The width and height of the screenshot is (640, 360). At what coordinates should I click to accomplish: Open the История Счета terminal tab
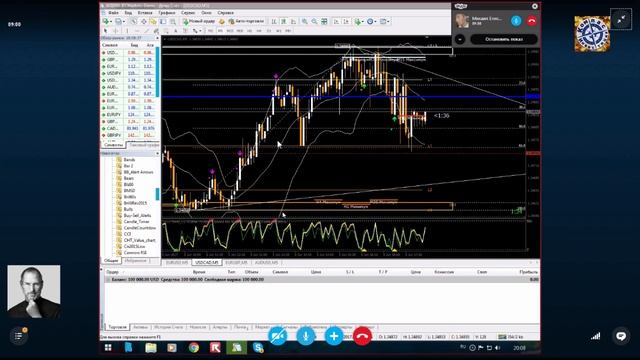point(169,327)
